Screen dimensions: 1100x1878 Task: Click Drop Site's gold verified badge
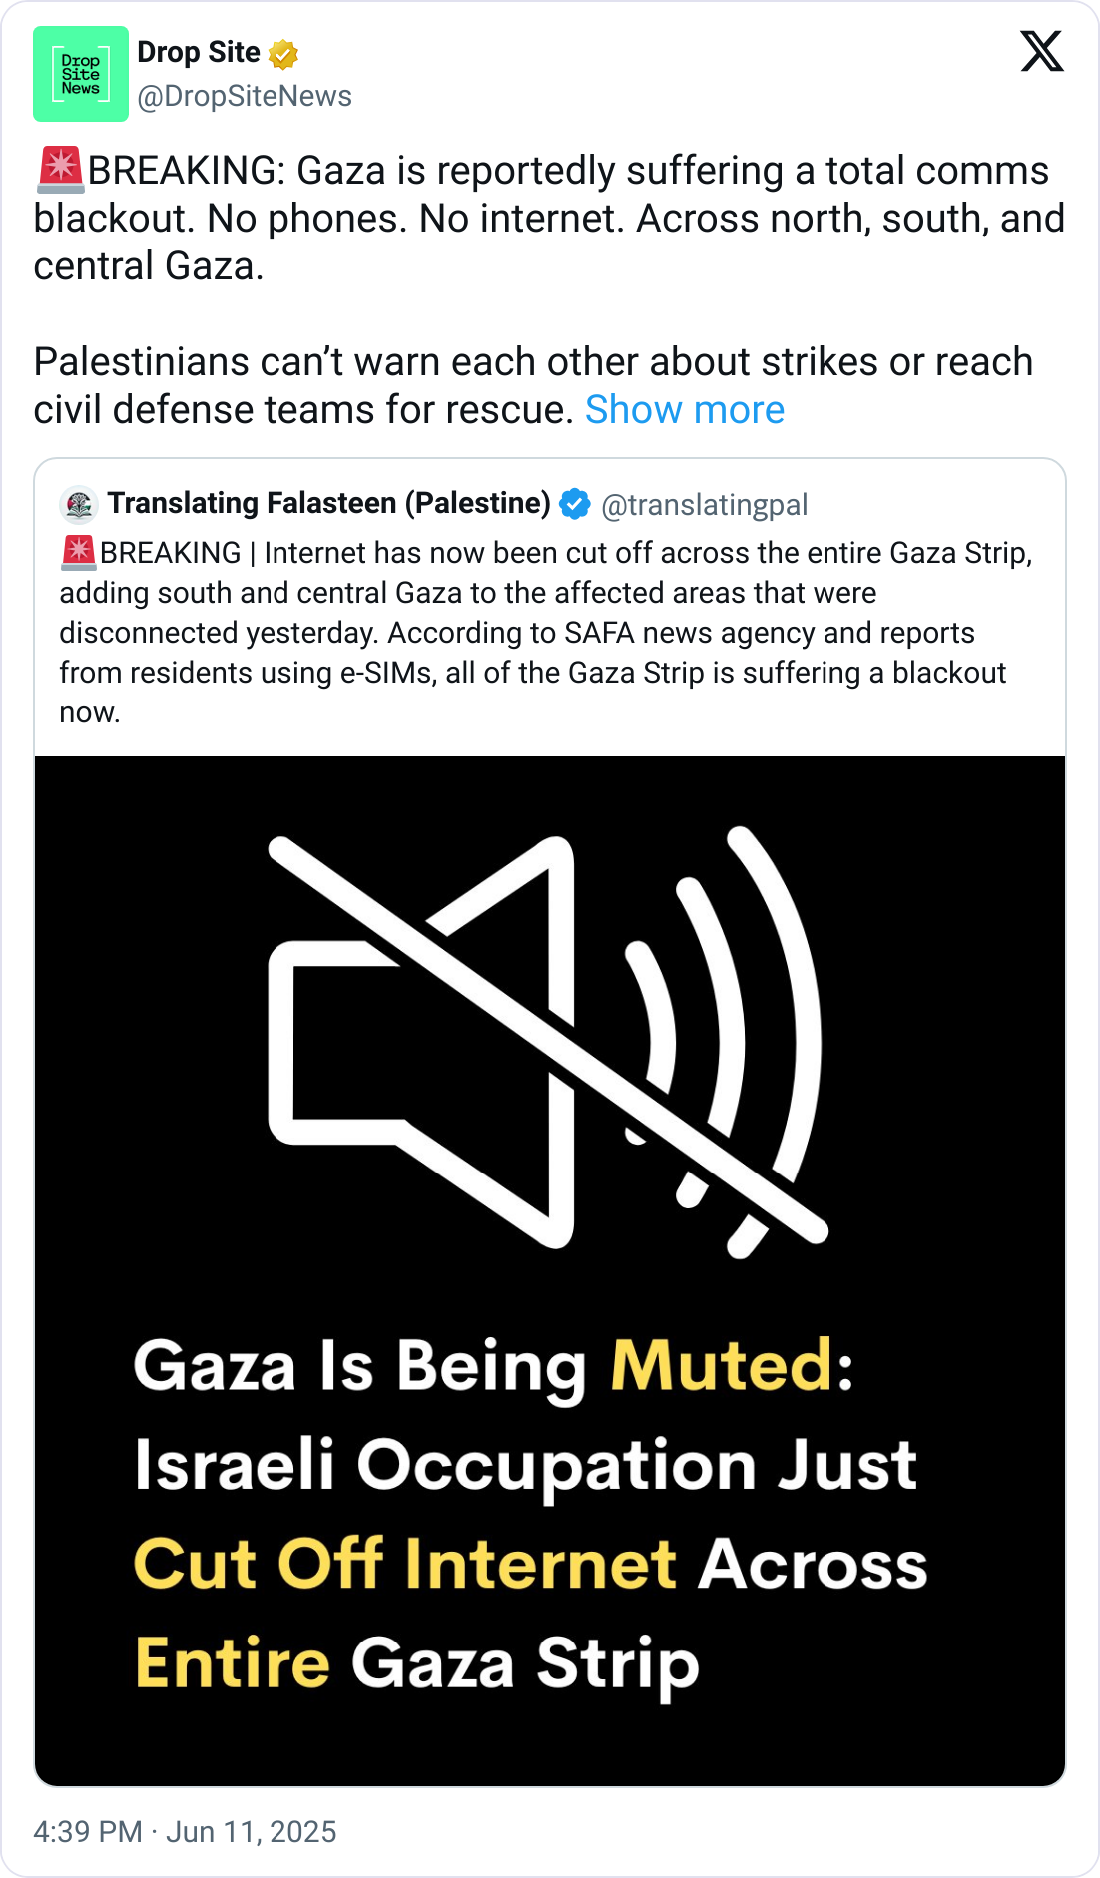[x=284, y=54]
